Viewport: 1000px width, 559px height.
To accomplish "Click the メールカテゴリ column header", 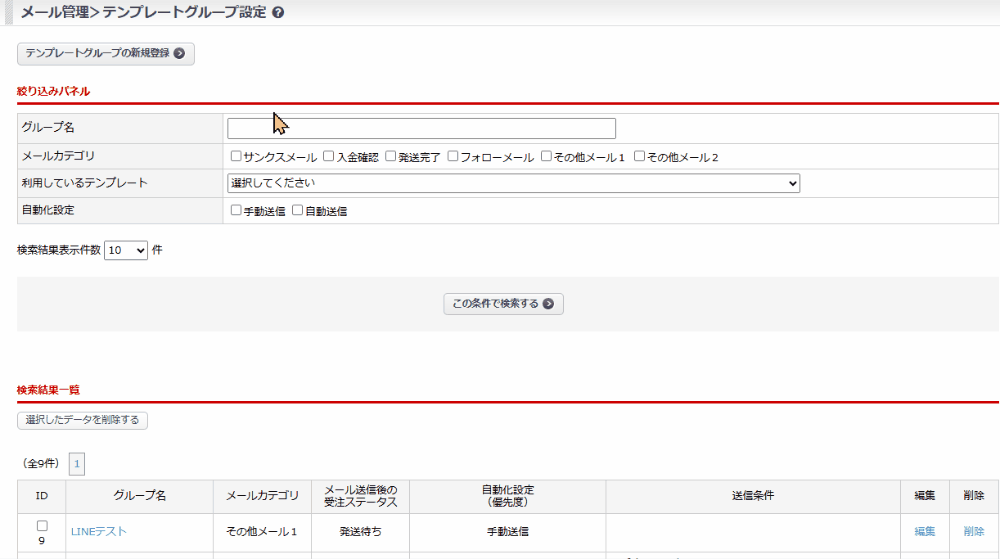I will click(262, 496).
